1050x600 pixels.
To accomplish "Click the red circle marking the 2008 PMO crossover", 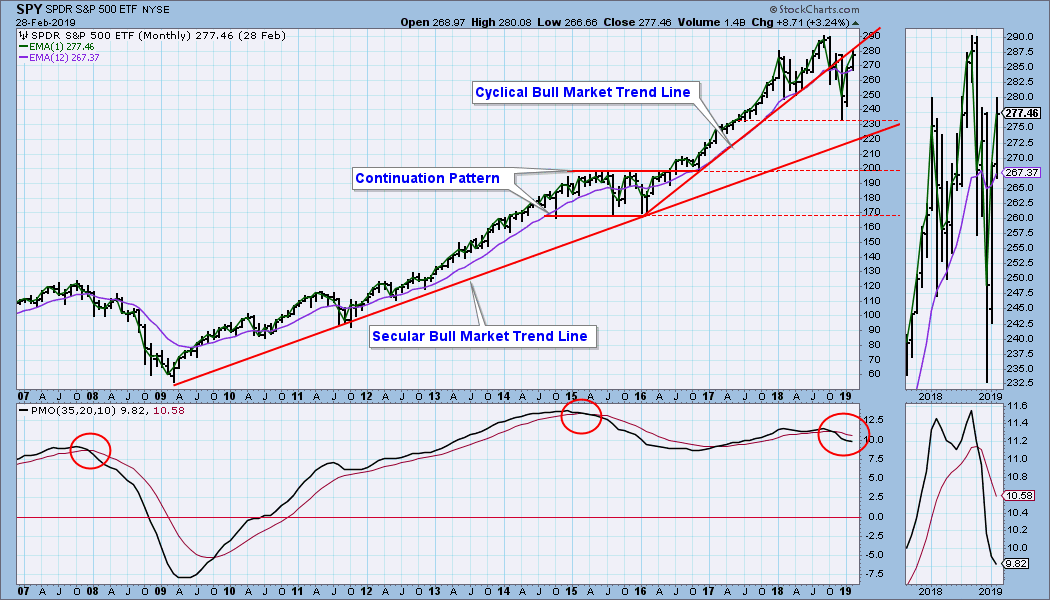I will coord(90,451).
